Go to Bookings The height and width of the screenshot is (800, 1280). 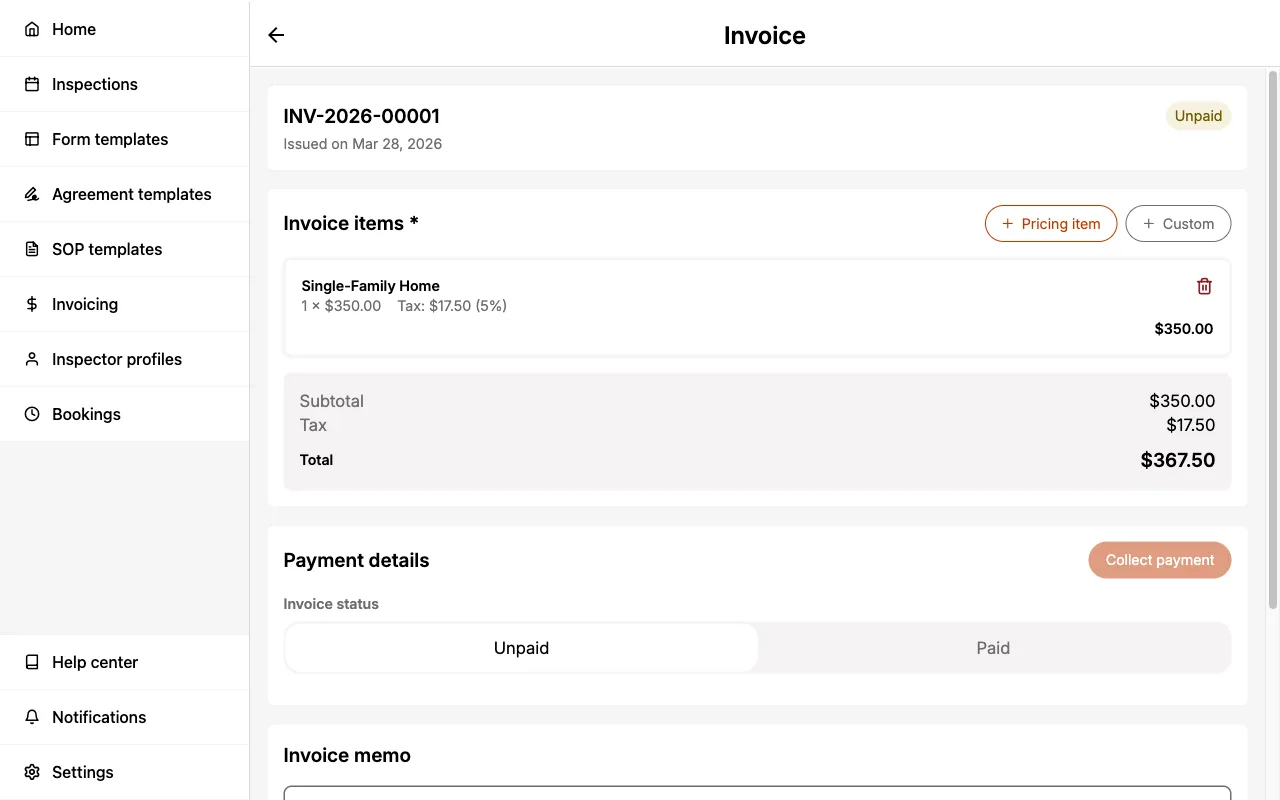(x=124, y=414)
